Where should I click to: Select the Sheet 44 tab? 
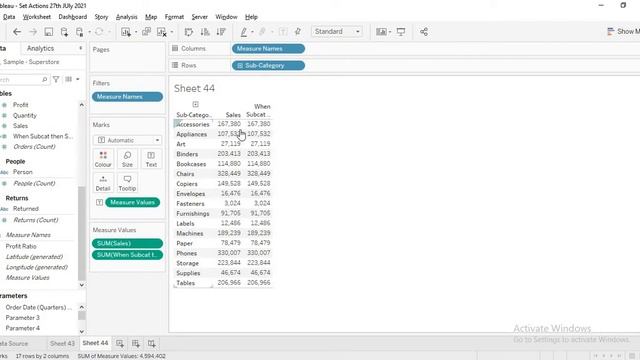tap(95, 343)
